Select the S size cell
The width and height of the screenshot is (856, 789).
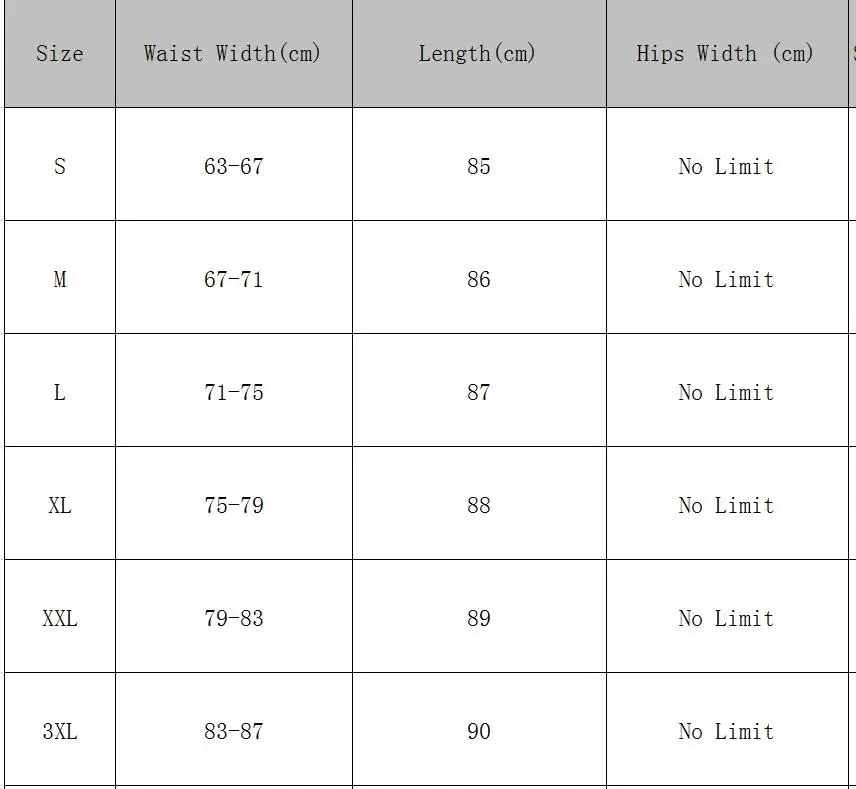pos(60,166)
